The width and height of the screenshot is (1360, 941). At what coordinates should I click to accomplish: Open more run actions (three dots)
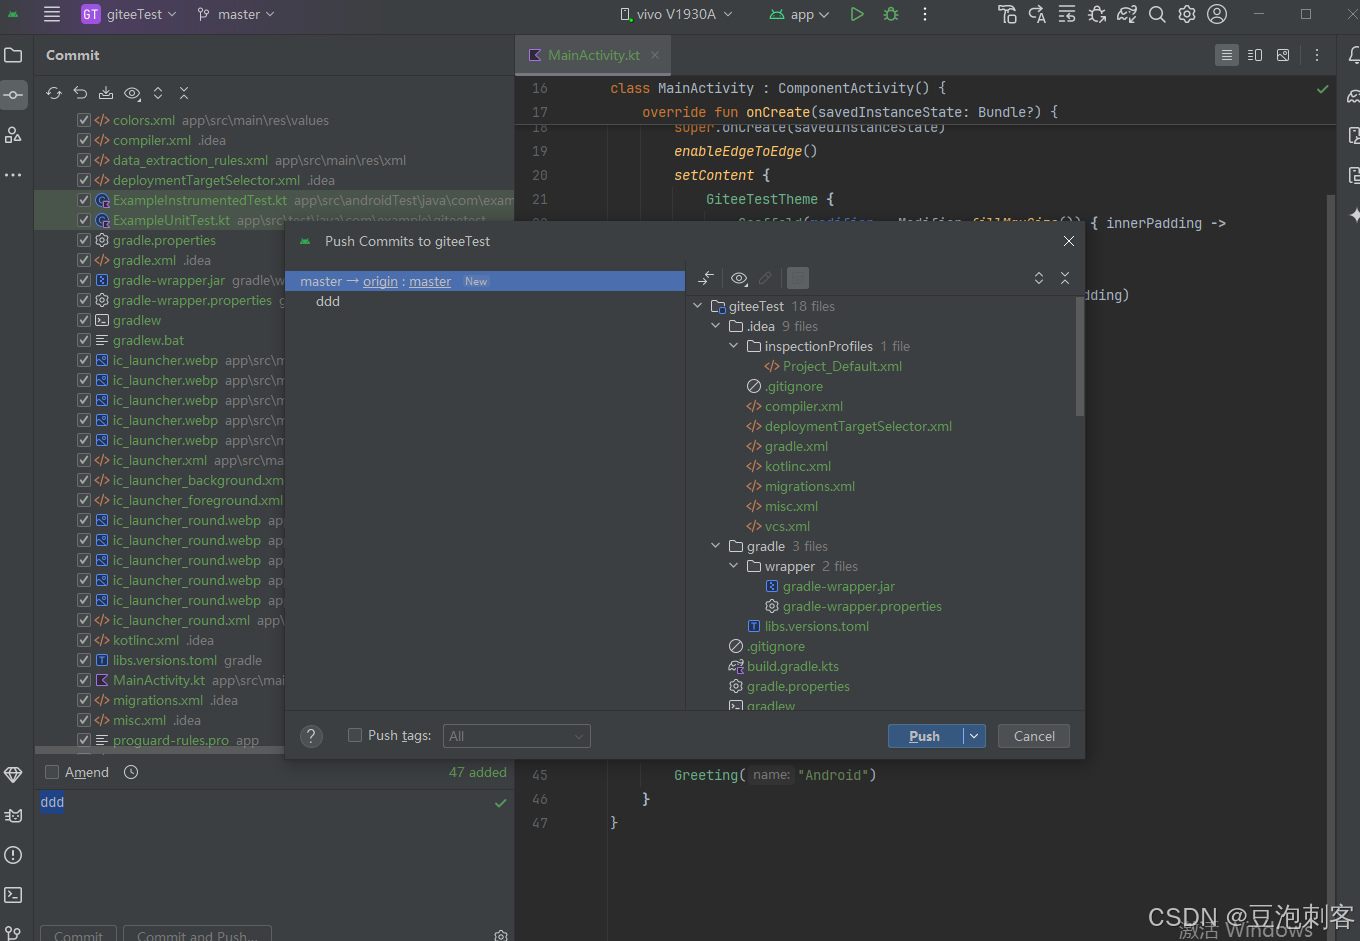925,14
